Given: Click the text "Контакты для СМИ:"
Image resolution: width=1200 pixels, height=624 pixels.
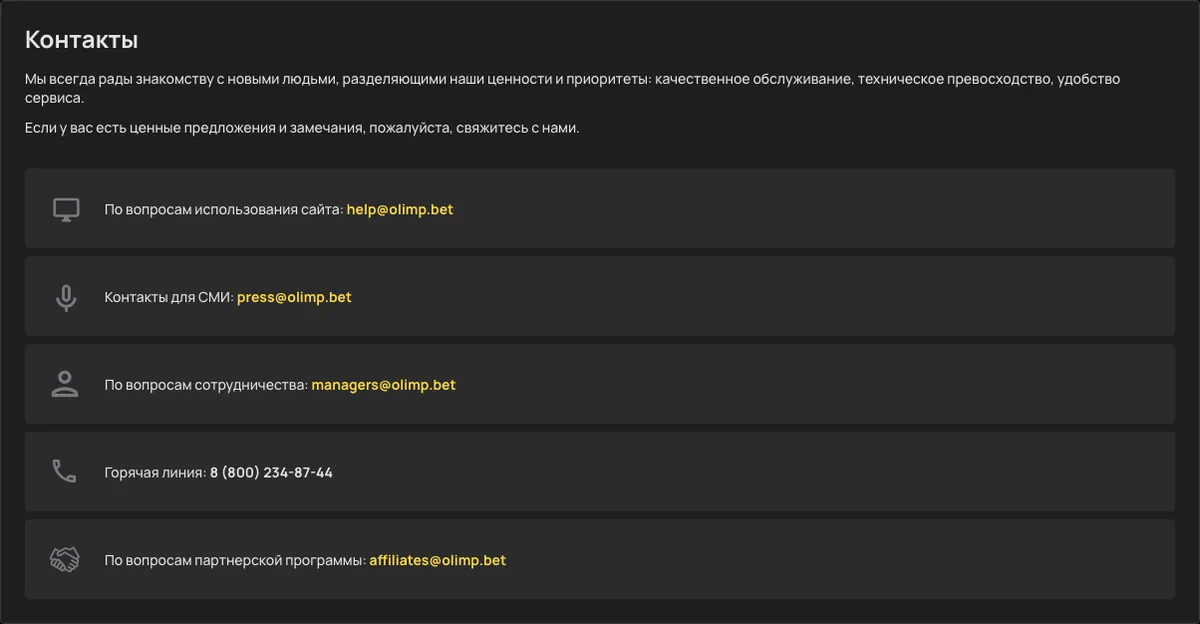Looking at the screenshot, I should pos(169,297).
